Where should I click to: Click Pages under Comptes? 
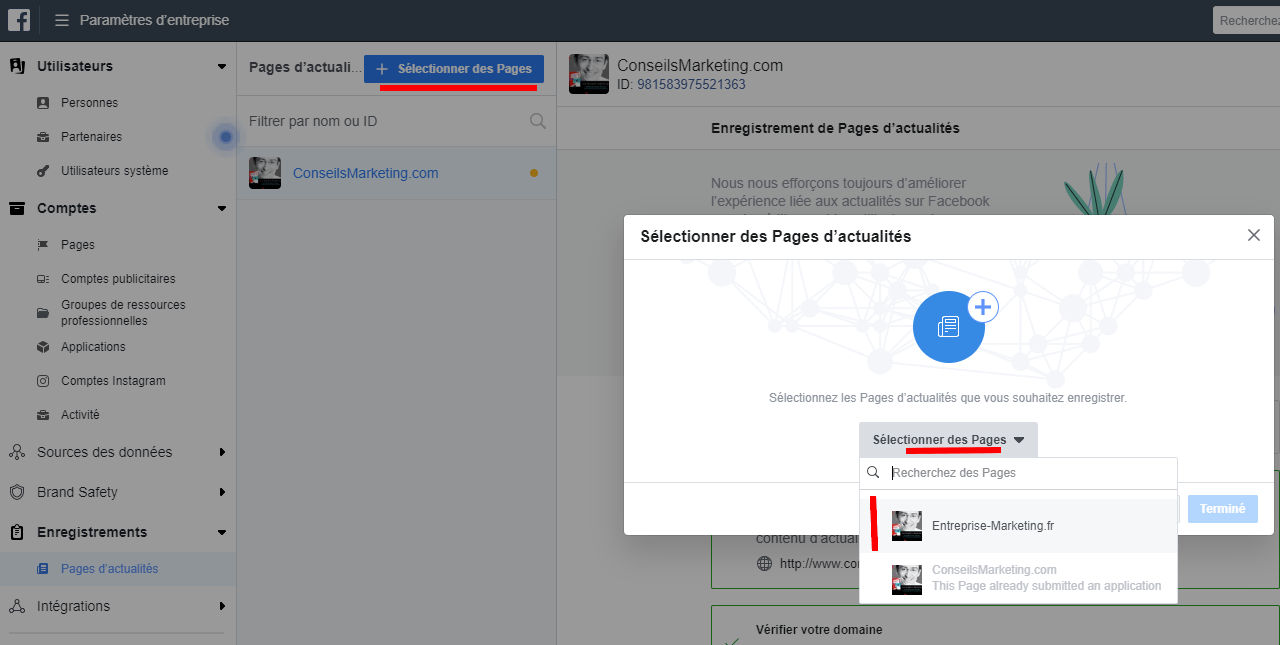(78, 245)
